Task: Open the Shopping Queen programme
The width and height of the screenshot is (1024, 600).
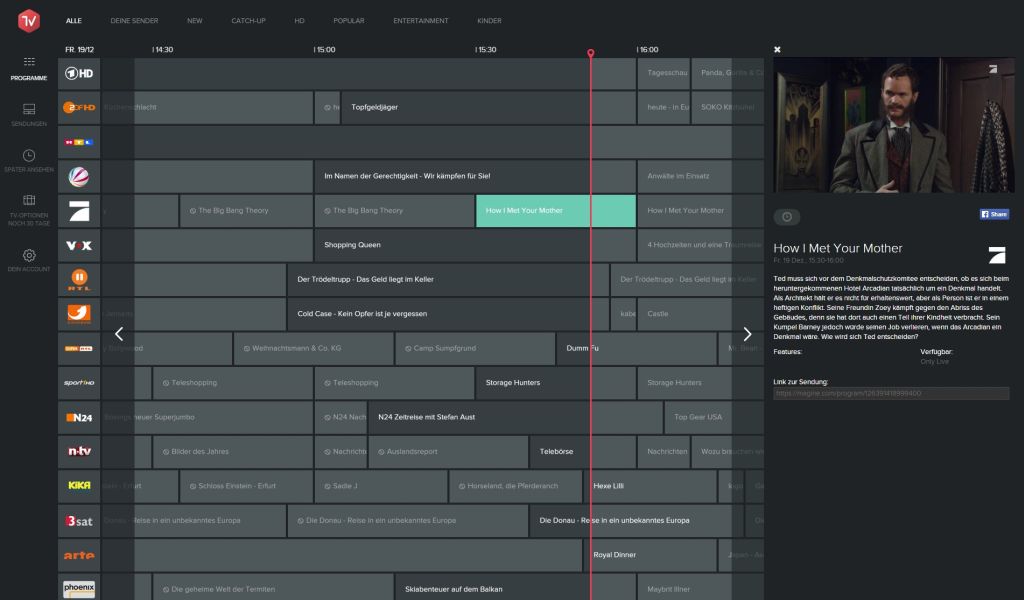Action: pos(475,245)
